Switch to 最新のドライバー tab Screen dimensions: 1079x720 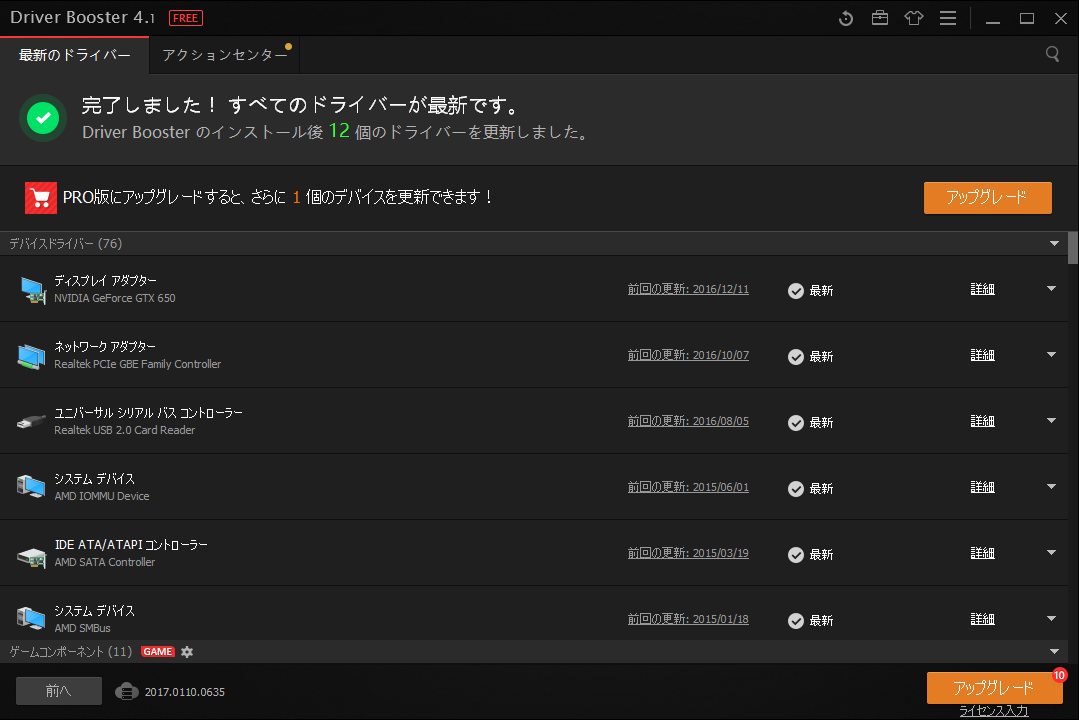pos(74,55)
